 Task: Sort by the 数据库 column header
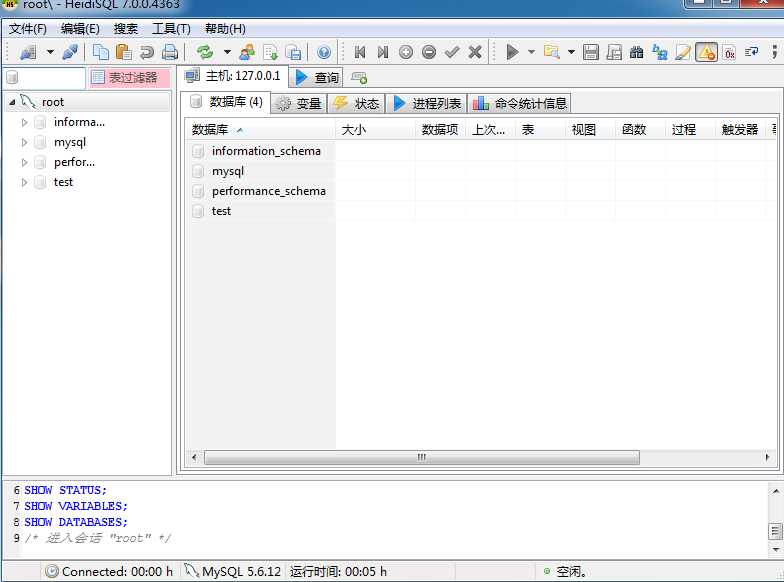click(x=260, y=130)
